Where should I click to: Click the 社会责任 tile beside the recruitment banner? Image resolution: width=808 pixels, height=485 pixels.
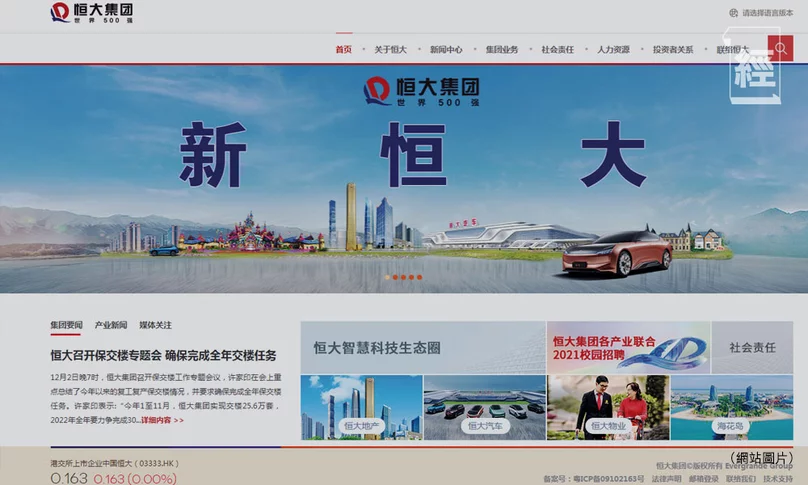pyautogui.click(x=752, y=347)
